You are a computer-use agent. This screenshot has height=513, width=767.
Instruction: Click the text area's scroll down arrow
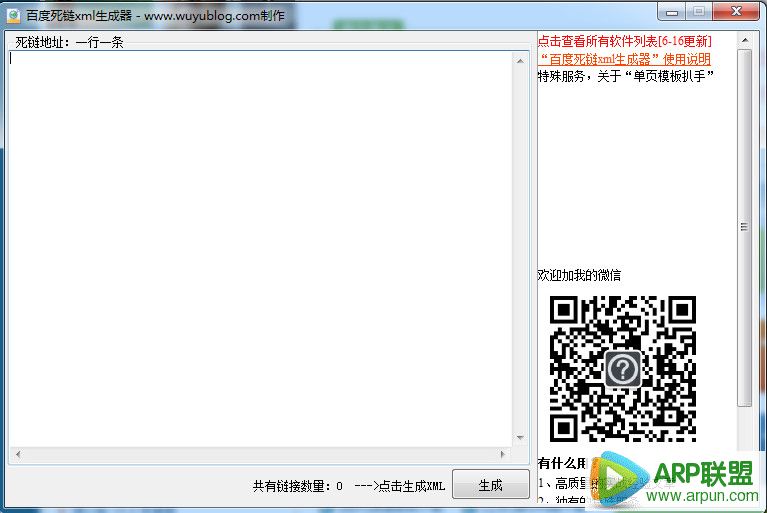point(520,438)
